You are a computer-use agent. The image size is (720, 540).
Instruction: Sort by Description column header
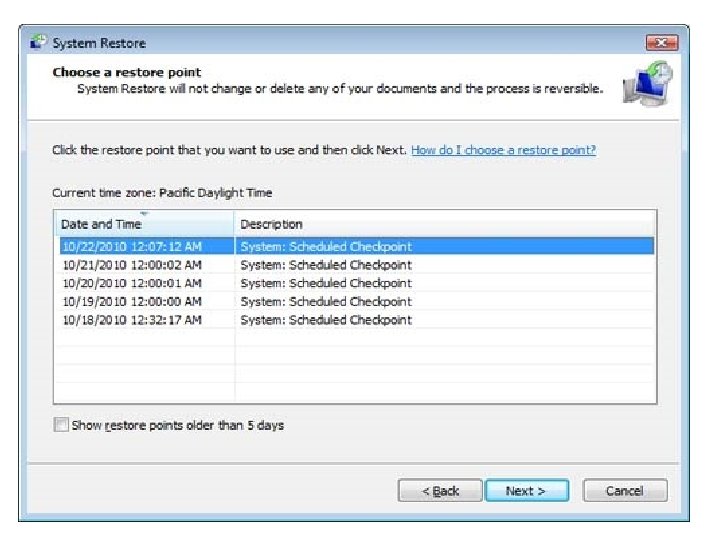tap(444, 224)
